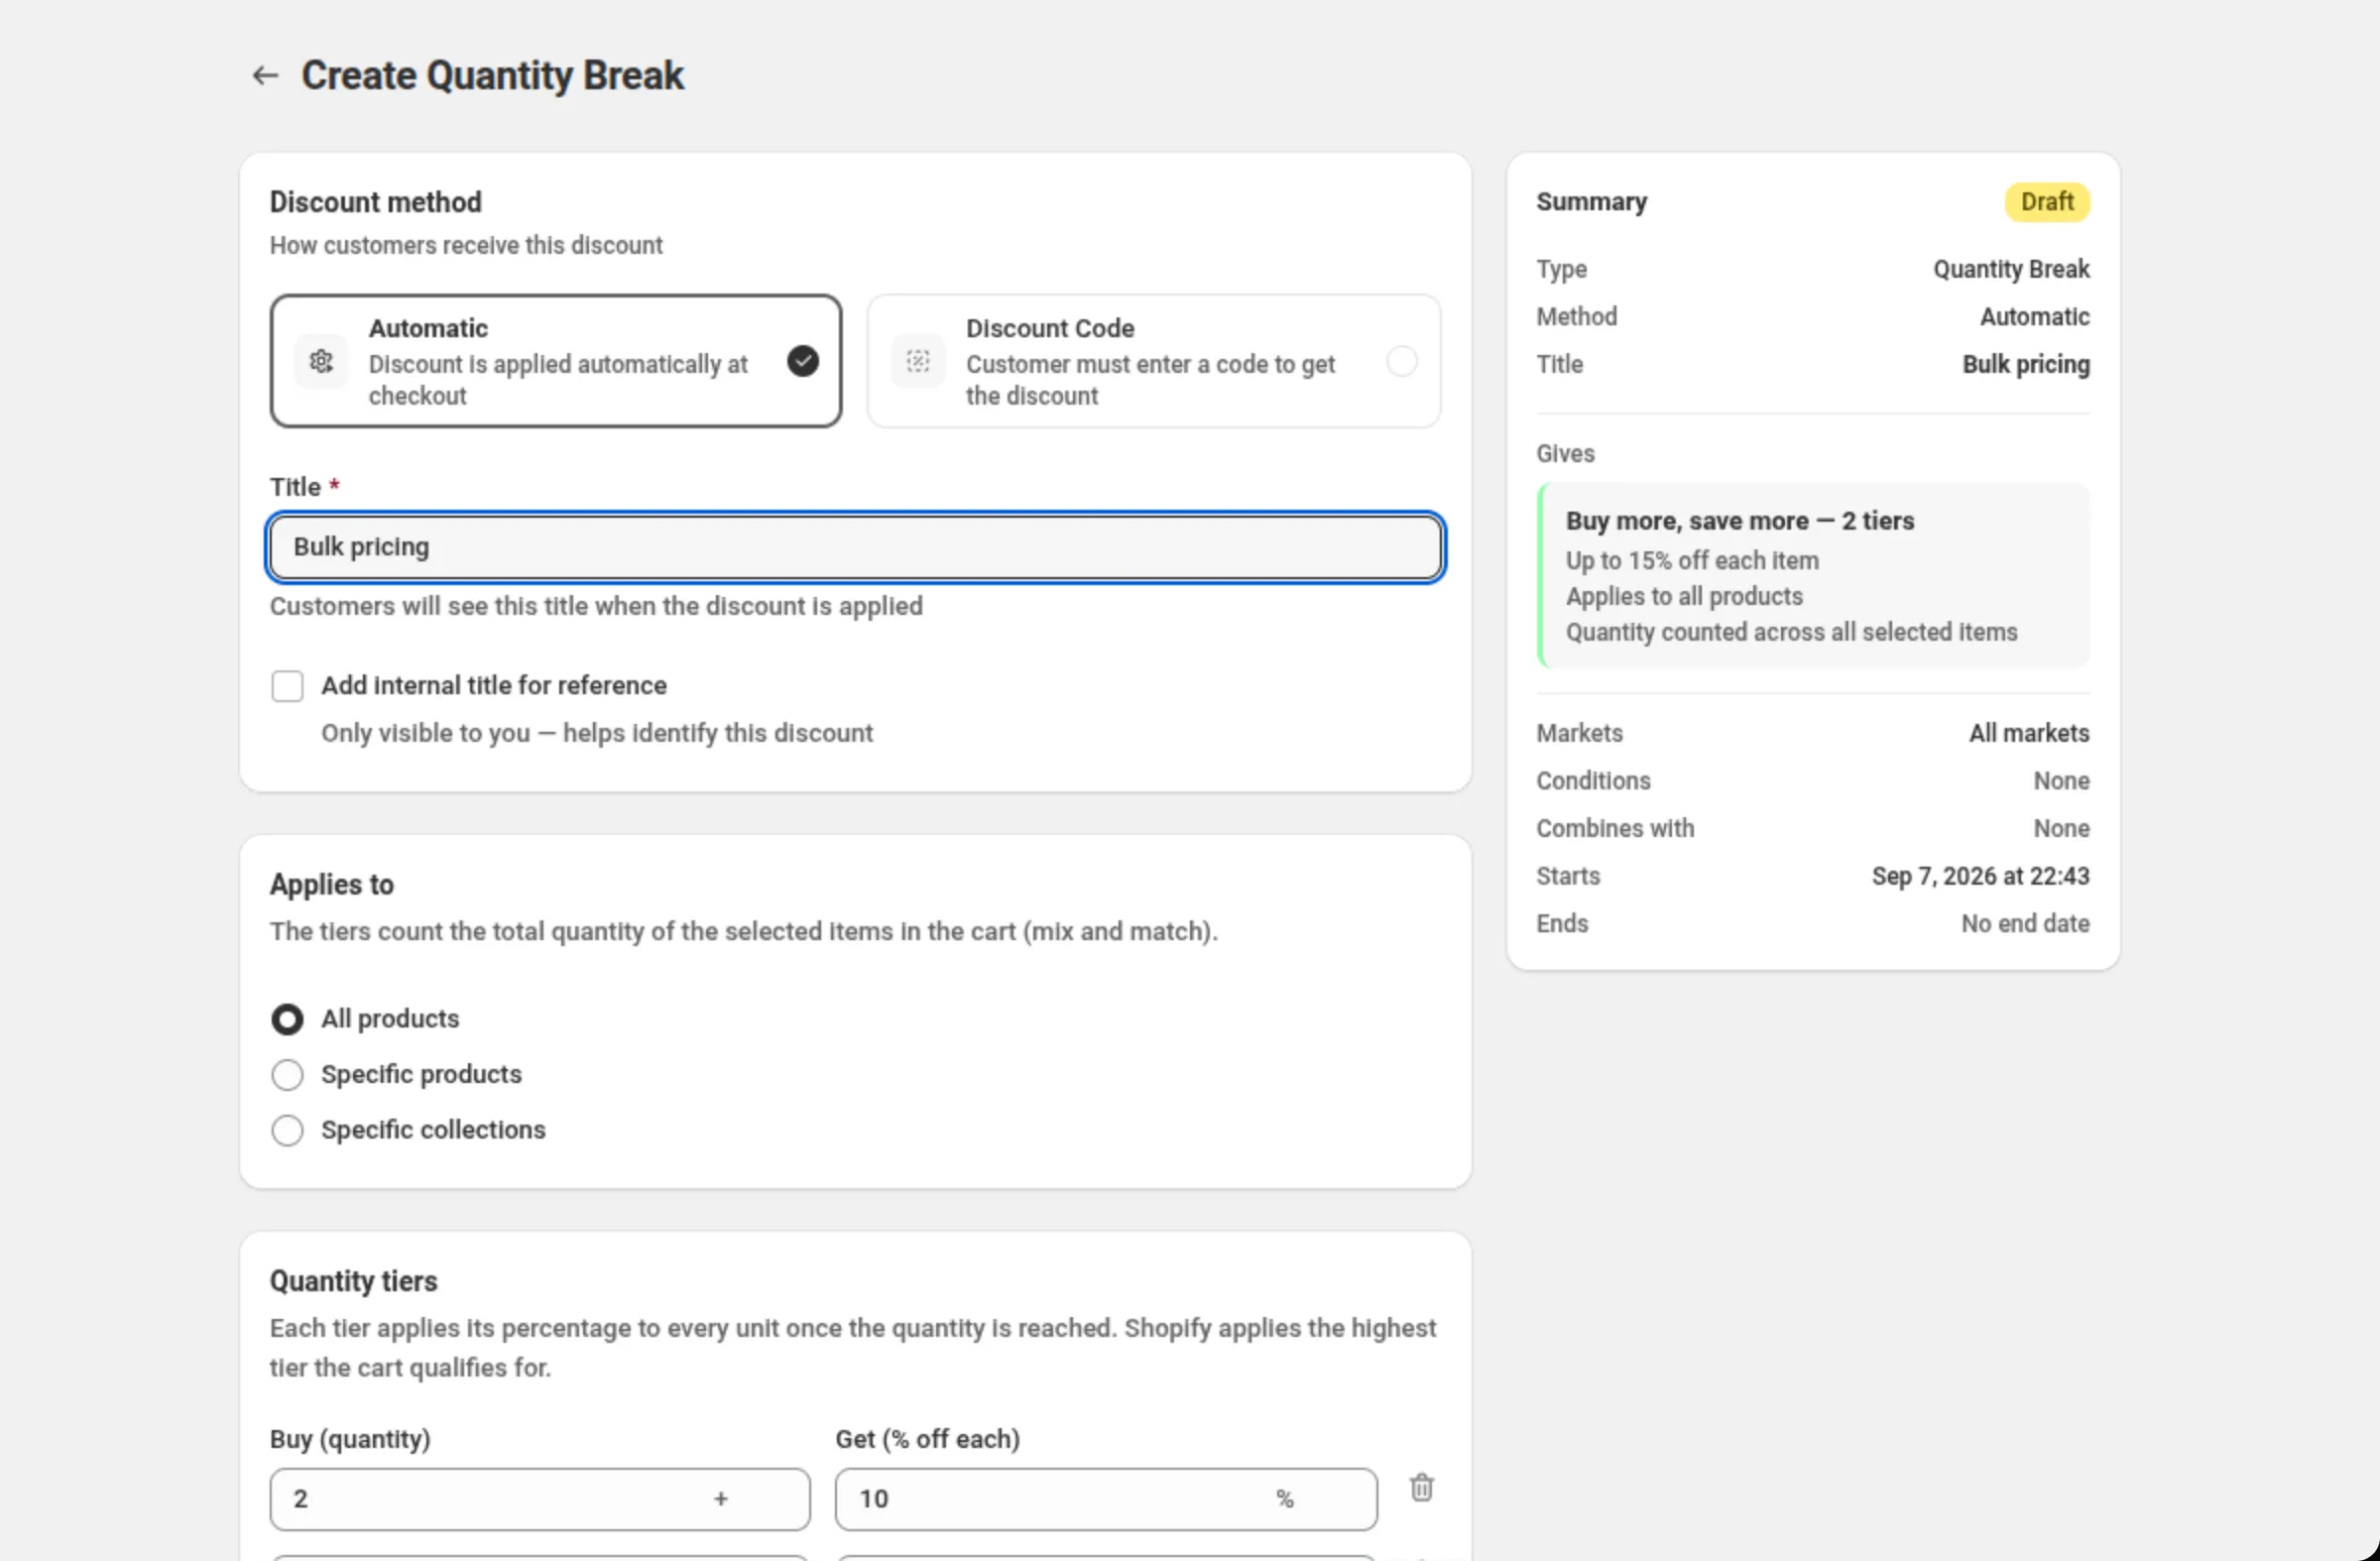The image size is (2380, 1561).
Task: Click the Automatic method gear icon
Action: 321,361
